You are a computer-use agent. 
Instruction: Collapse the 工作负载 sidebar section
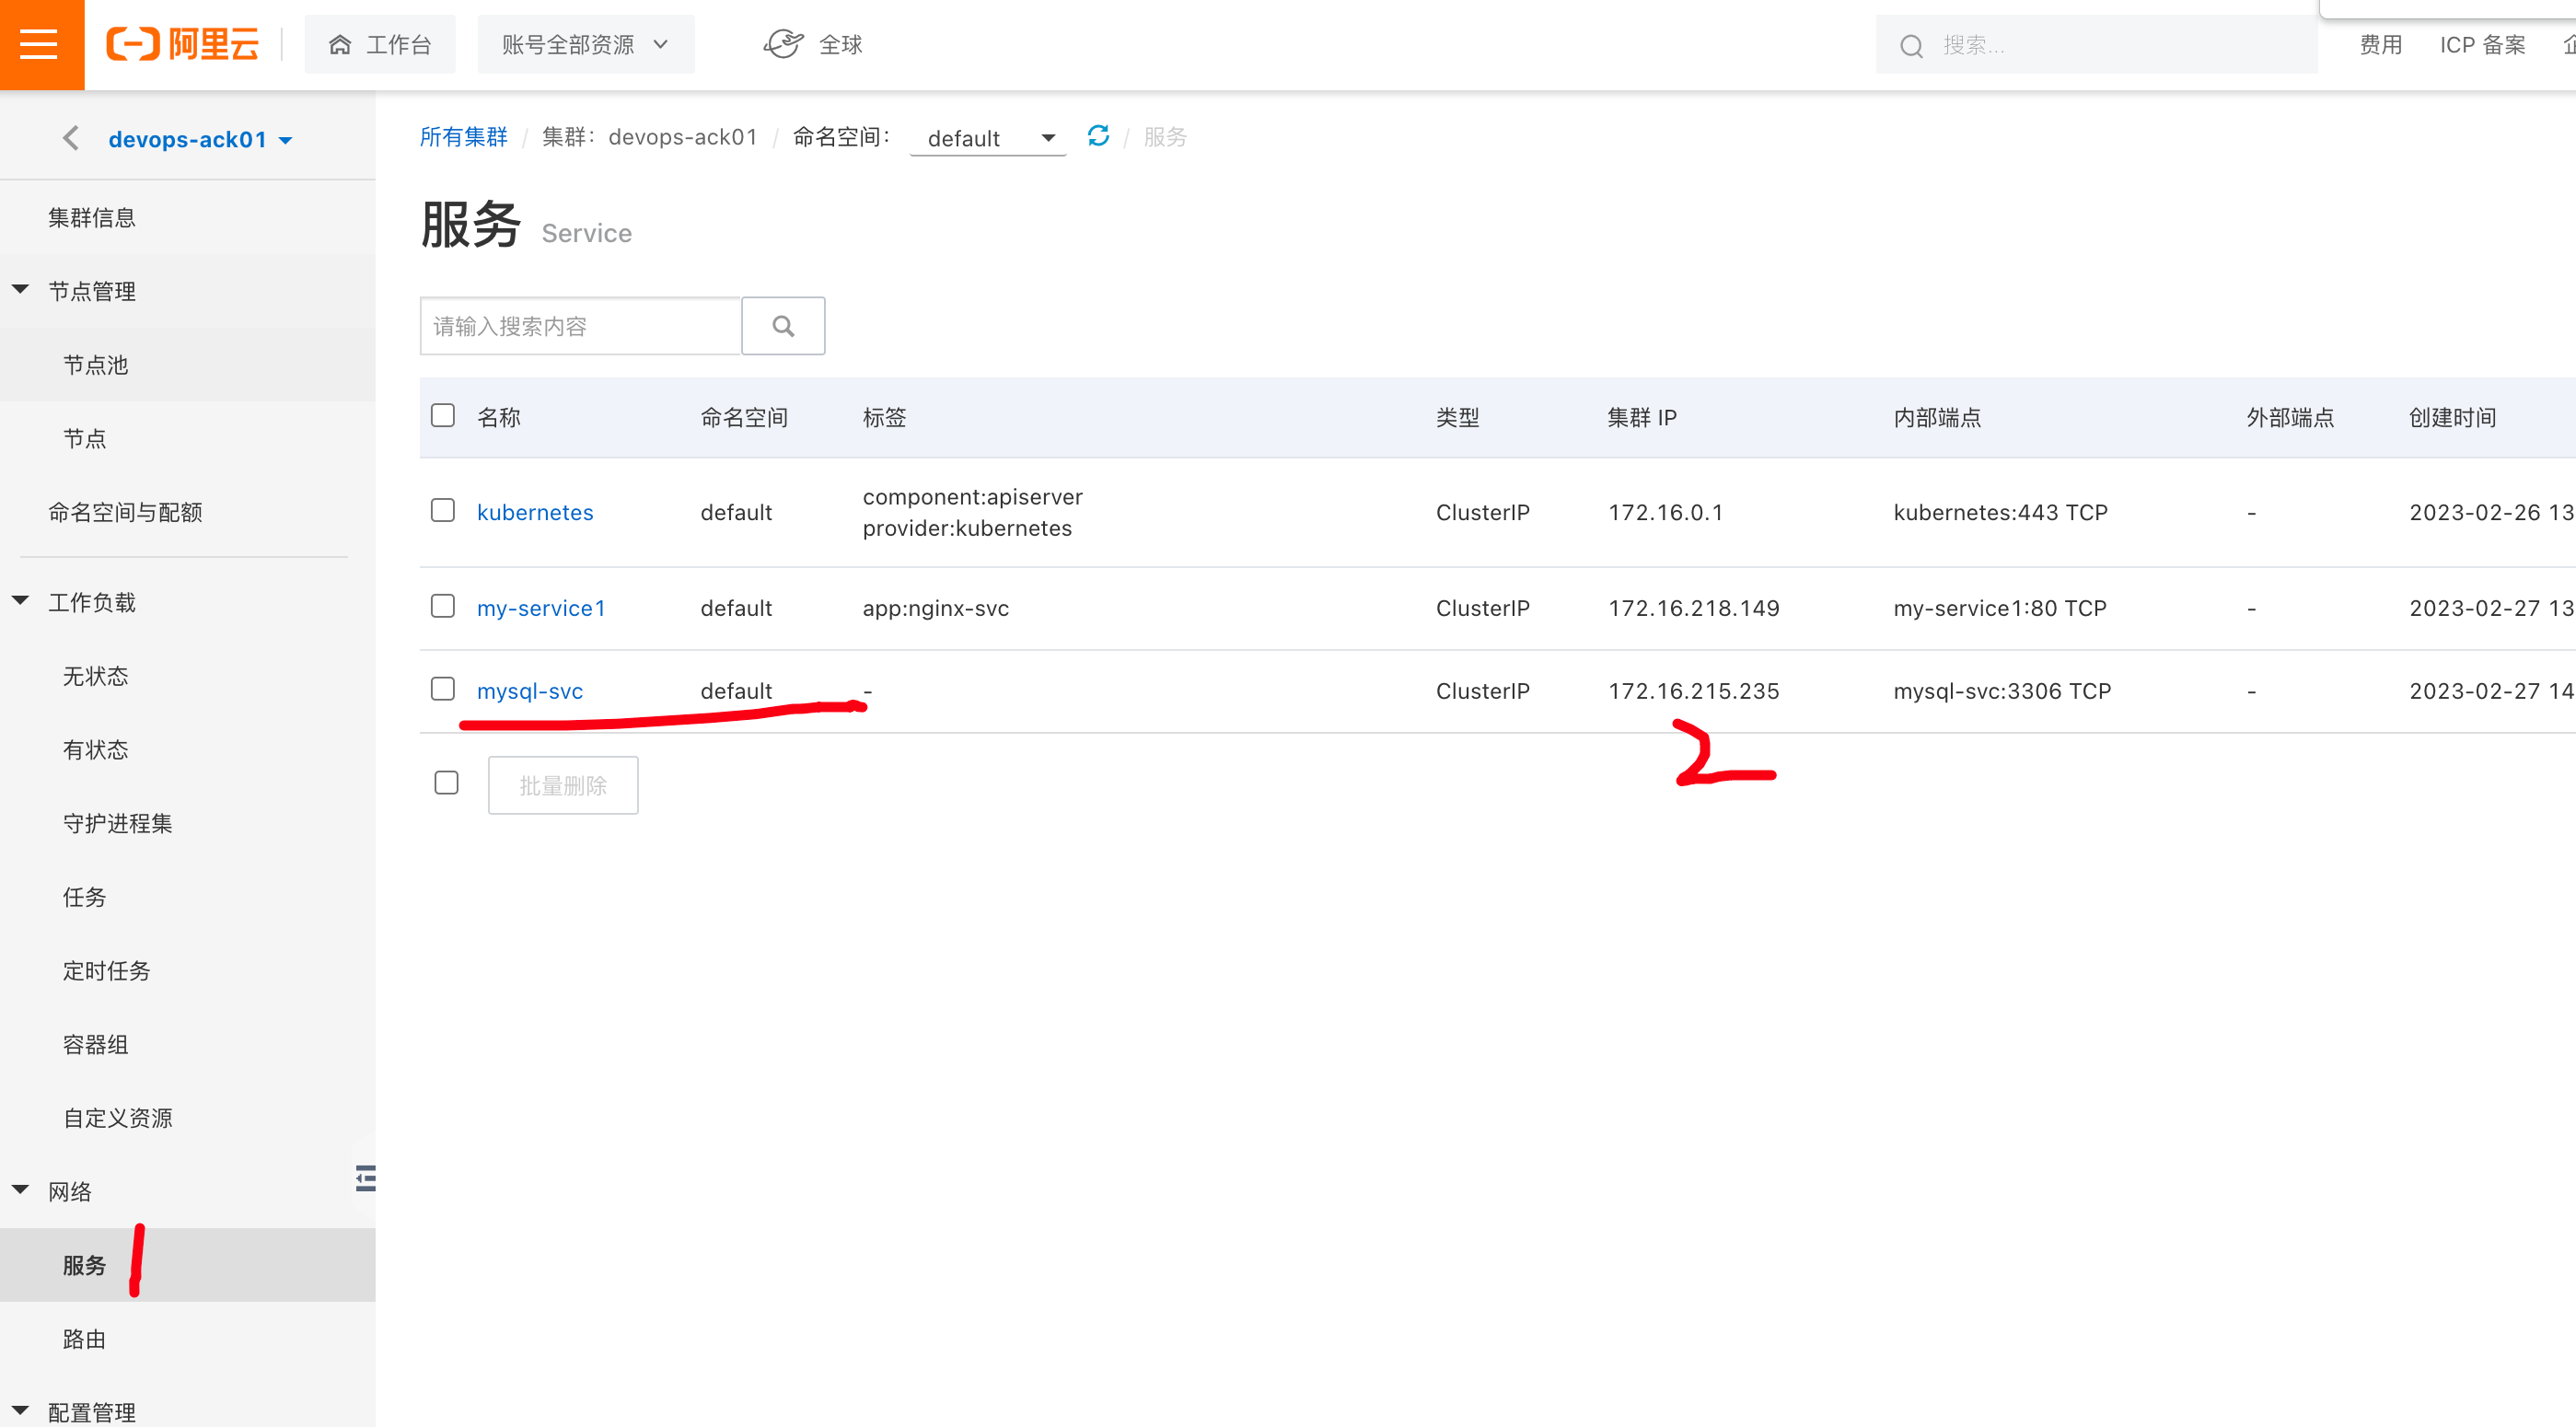tap(21, 601)
